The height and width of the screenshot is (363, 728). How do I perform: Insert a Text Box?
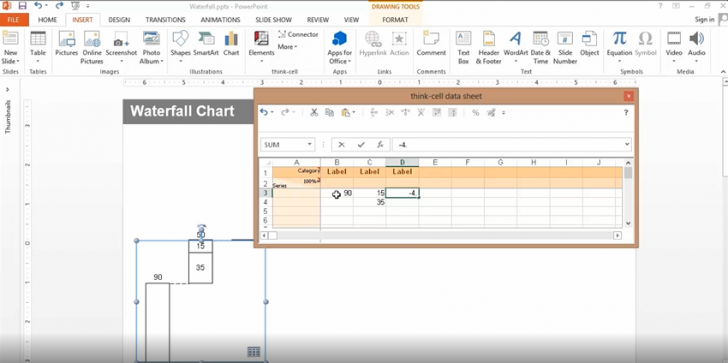tap(463, 47)
